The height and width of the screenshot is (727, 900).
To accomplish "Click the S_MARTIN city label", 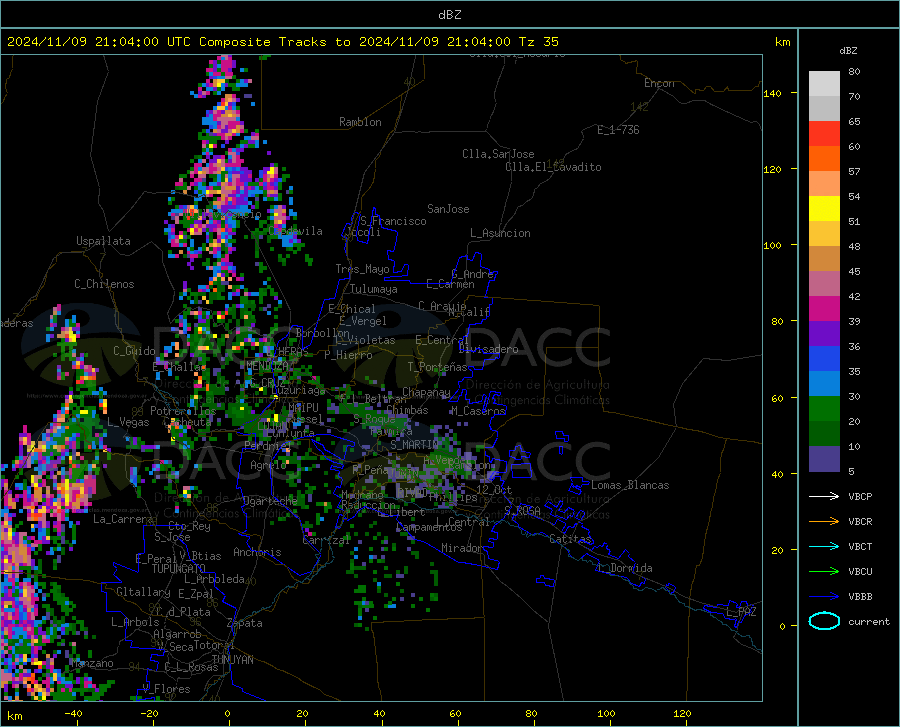I will click(414, 444).
